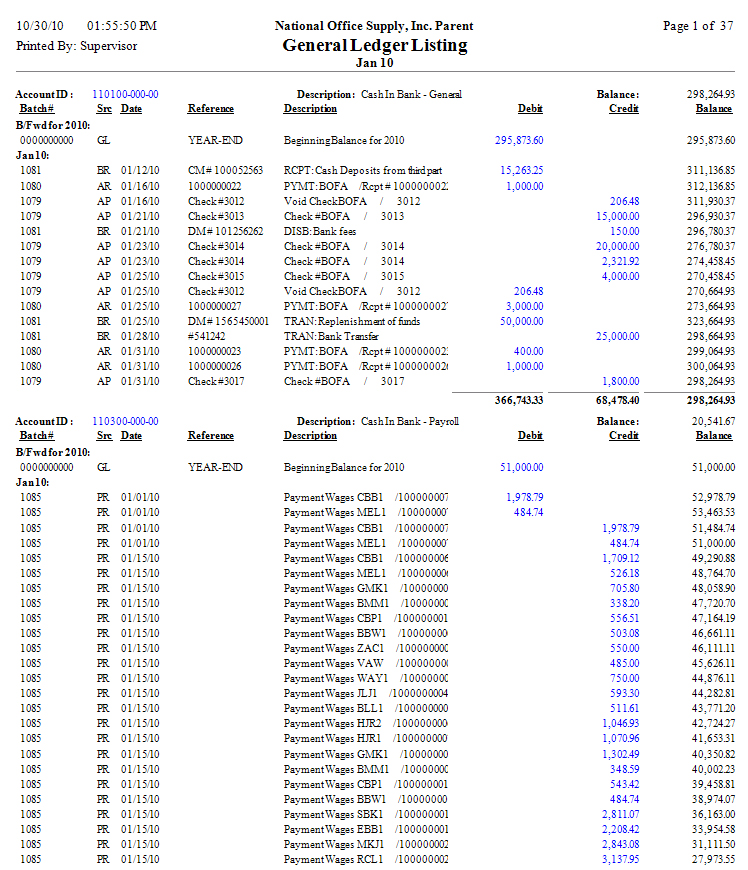The width and height of the screenshot is (748, 870).
Task: Open account ID 110300-000-00 link
Action: pyautogui.click(x=125, y=422)
